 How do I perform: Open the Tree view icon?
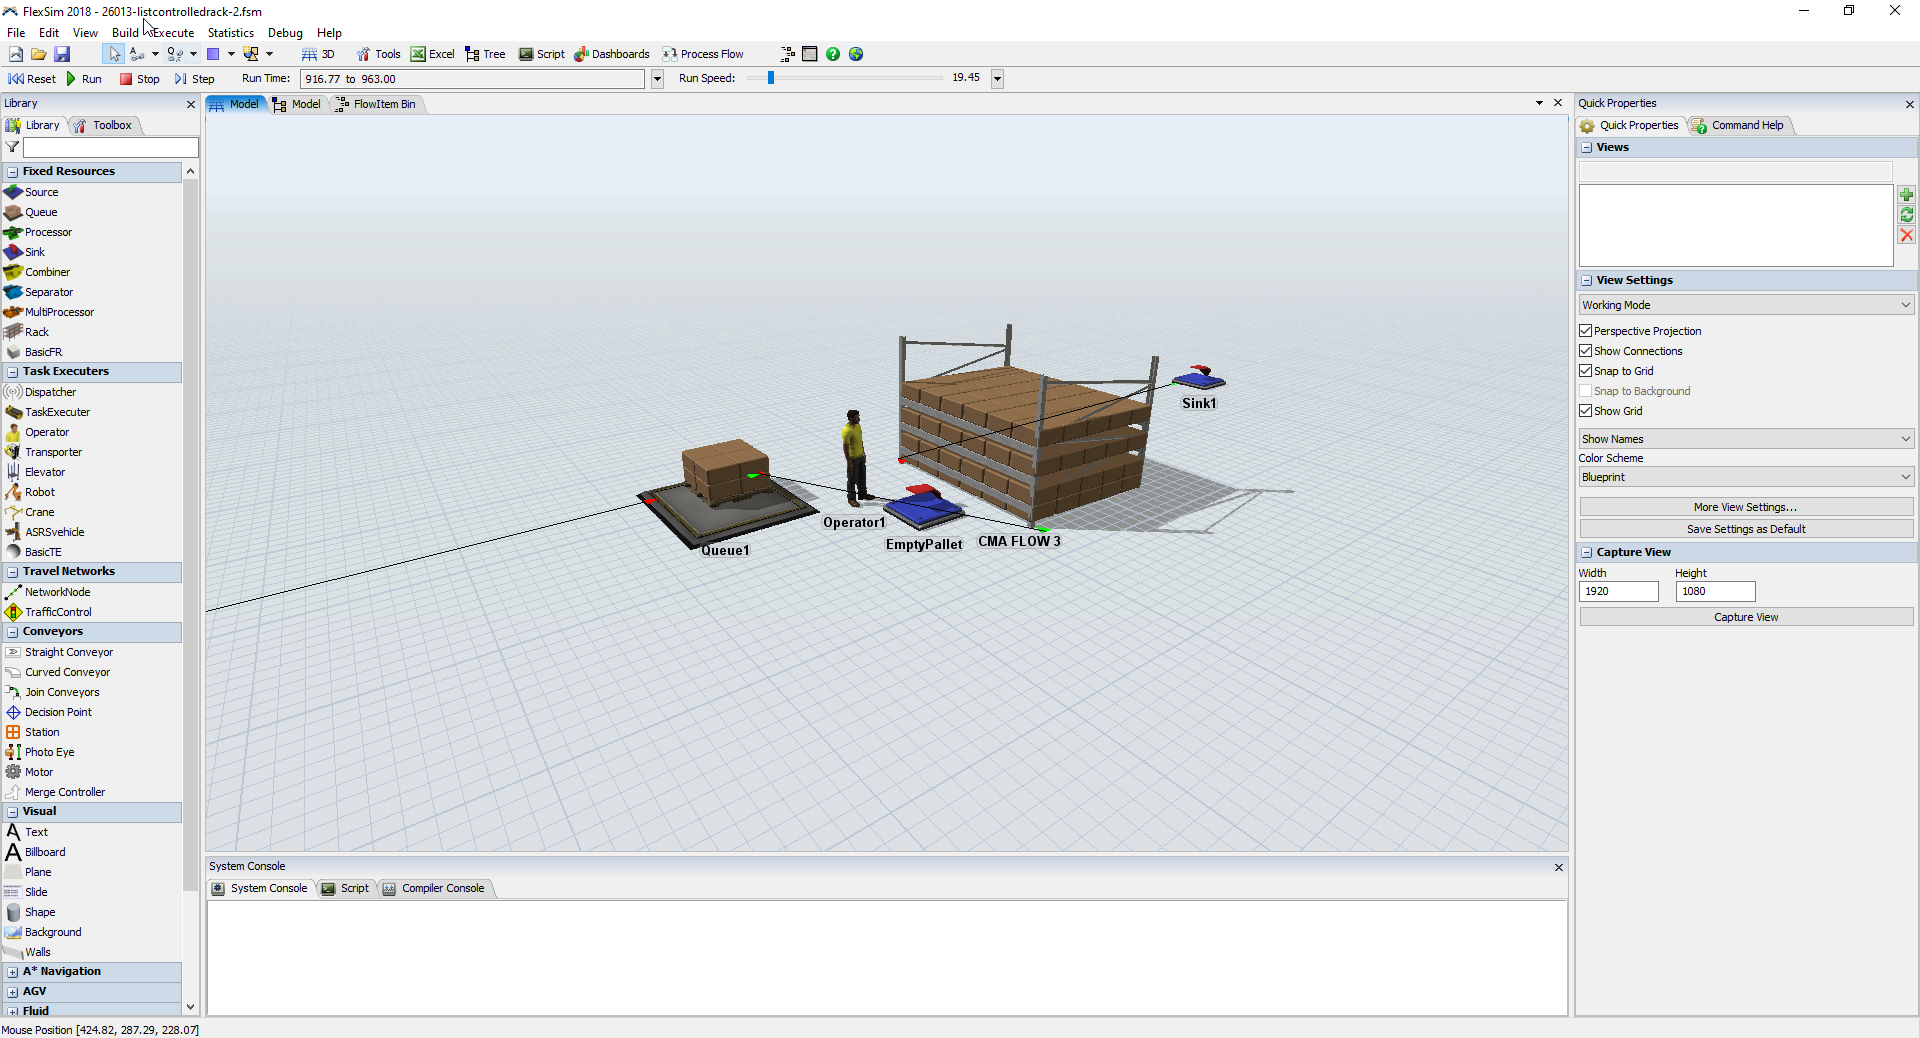coord(485,54)
